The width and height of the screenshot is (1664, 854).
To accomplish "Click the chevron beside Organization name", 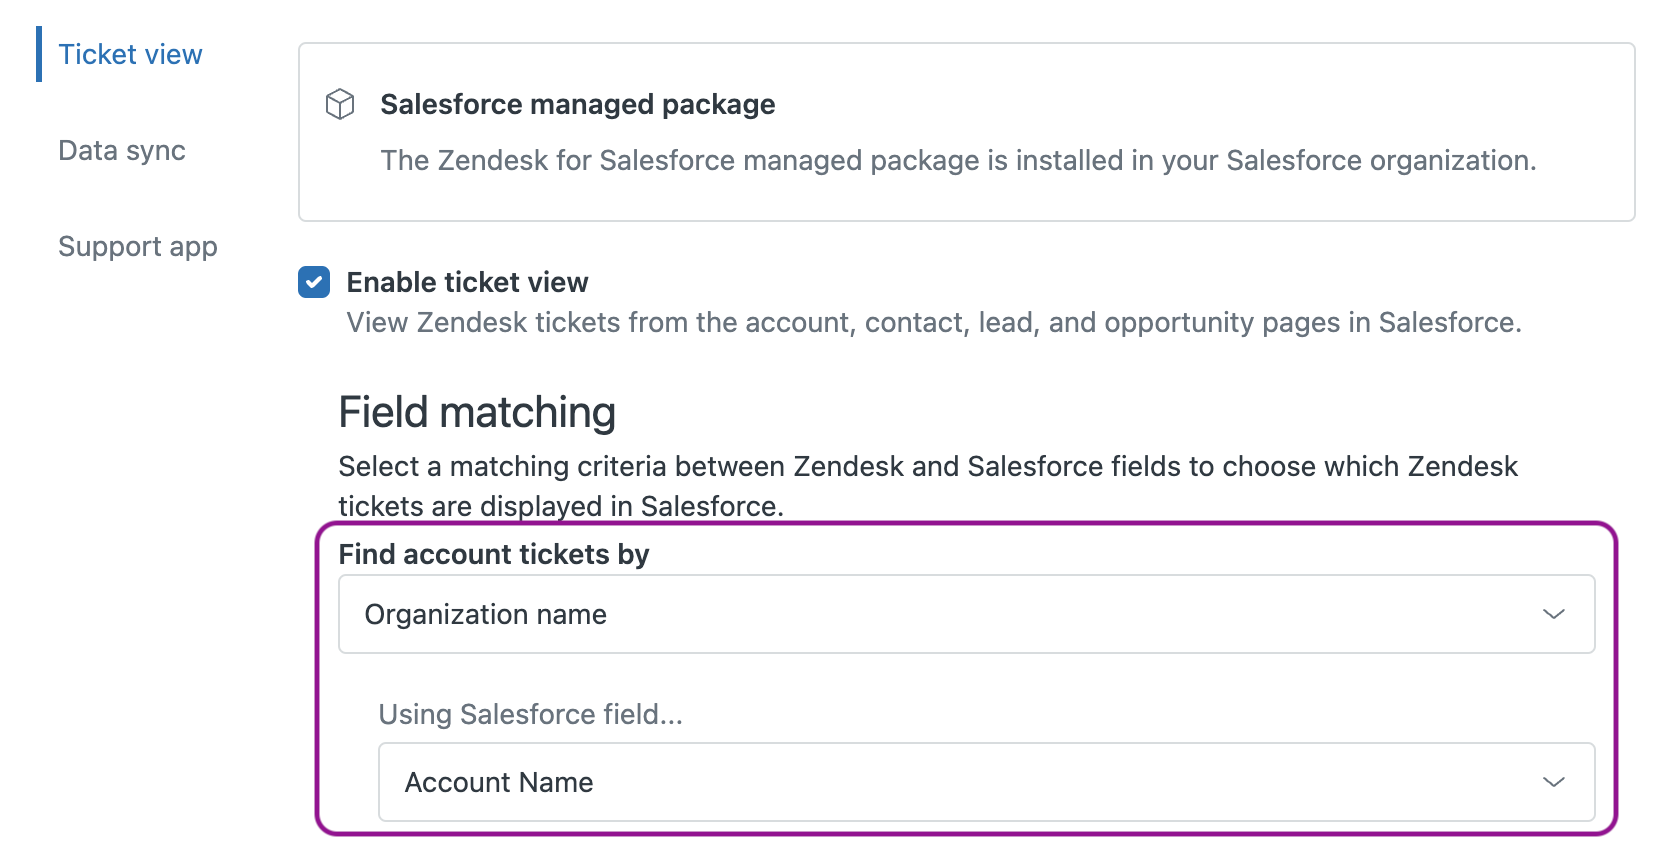I will 1553,614.
